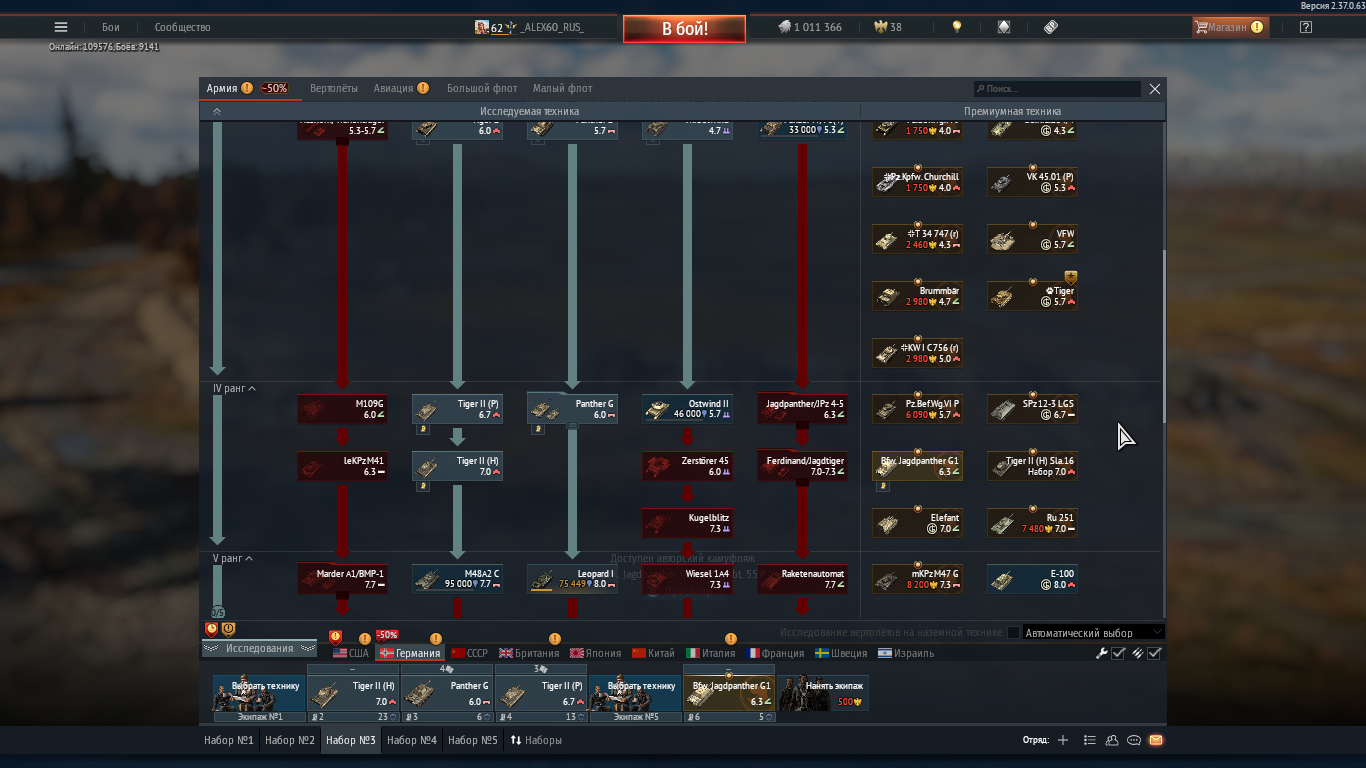
Task: Open the battle pass ticket icon
Action: pos(1050,28)
